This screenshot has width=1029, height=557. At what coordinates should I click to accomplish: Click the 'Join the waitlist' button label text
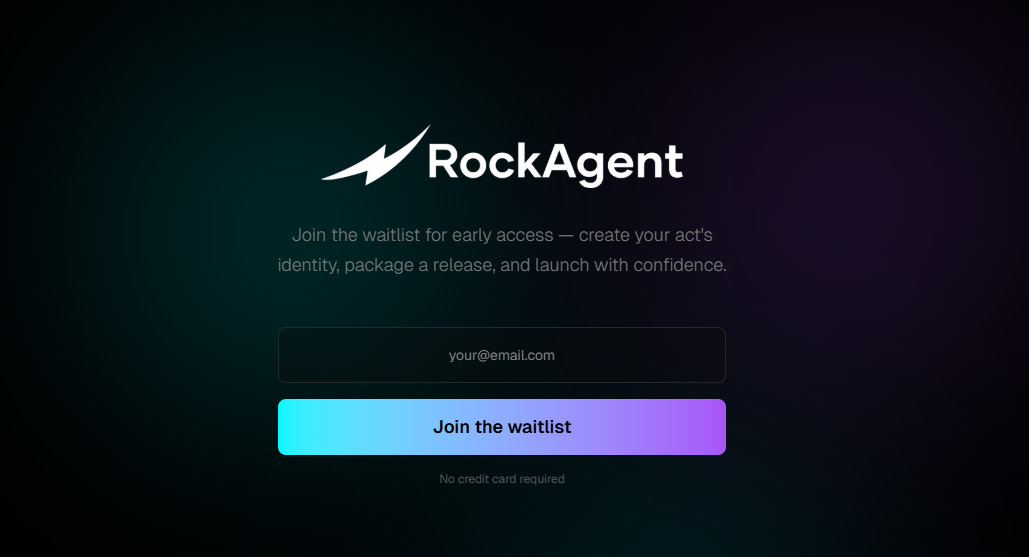click(x=502, y=427)
